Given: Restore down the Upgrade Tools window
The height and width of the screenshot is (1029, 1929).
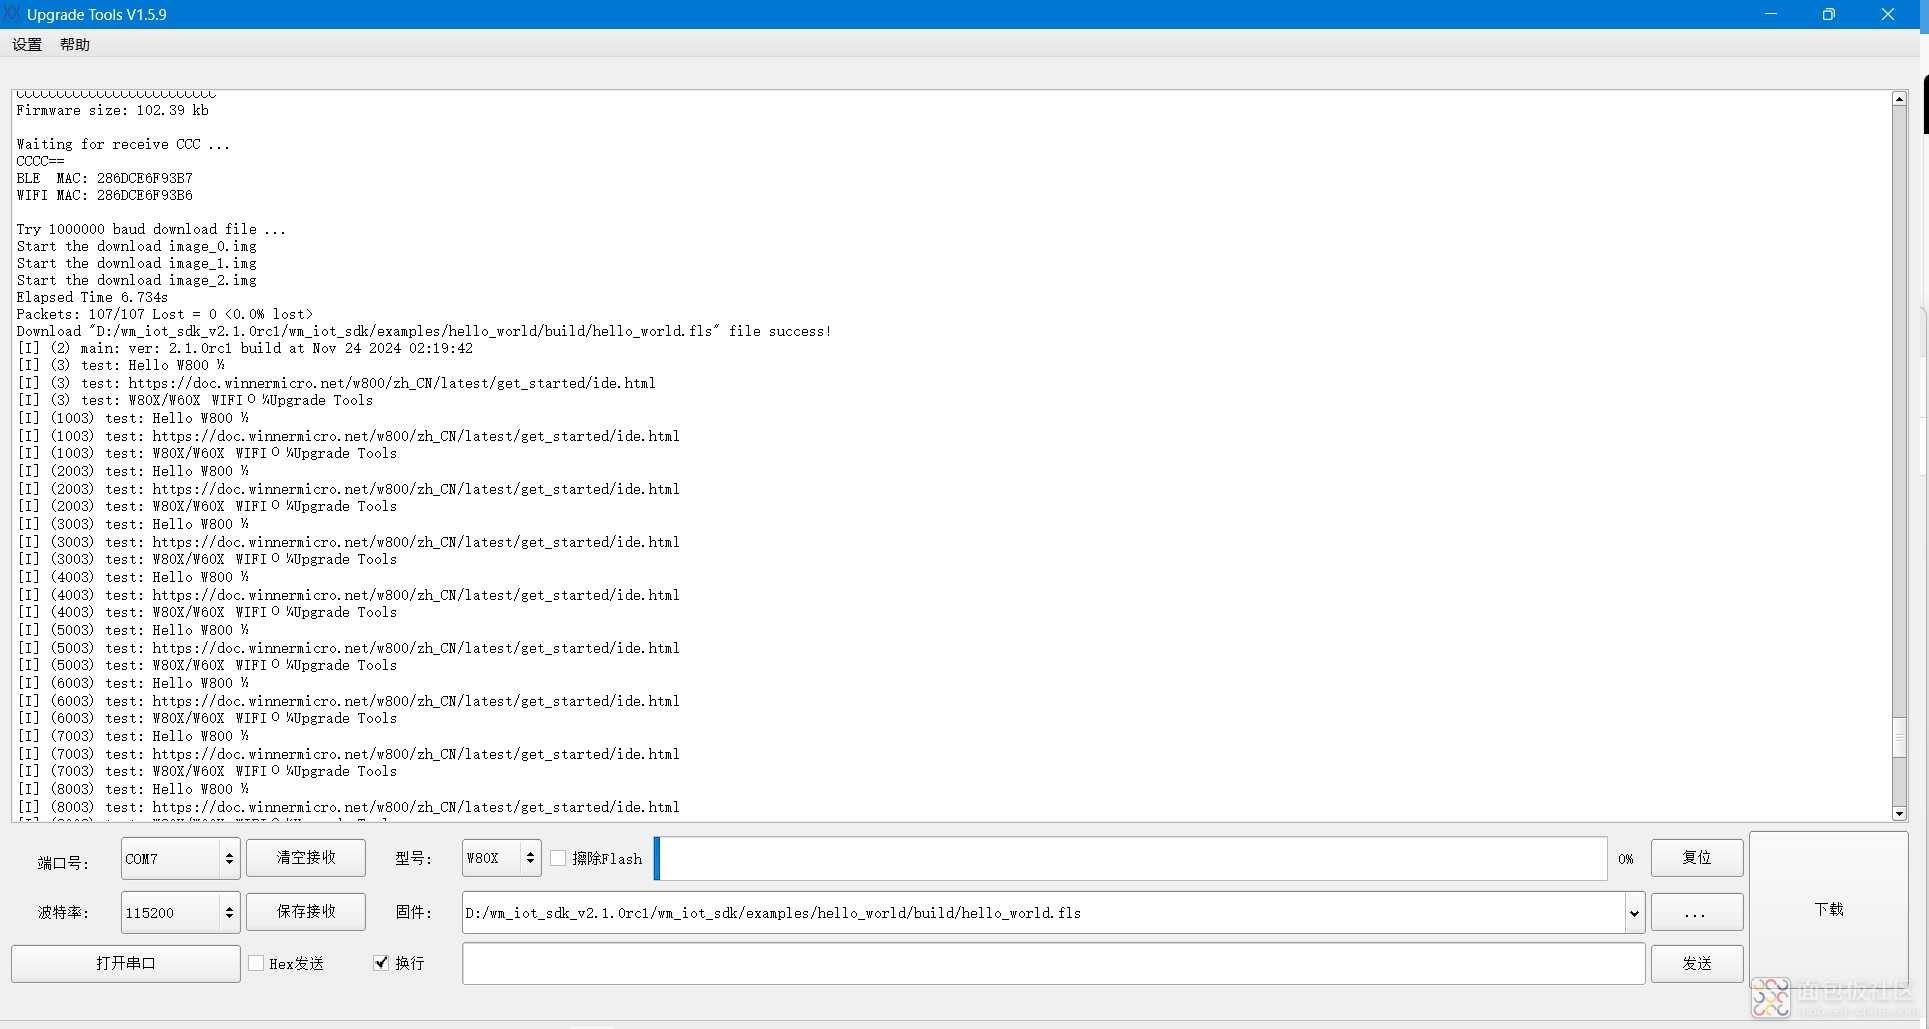Looking at the screenshot, I should [1829, 14].
